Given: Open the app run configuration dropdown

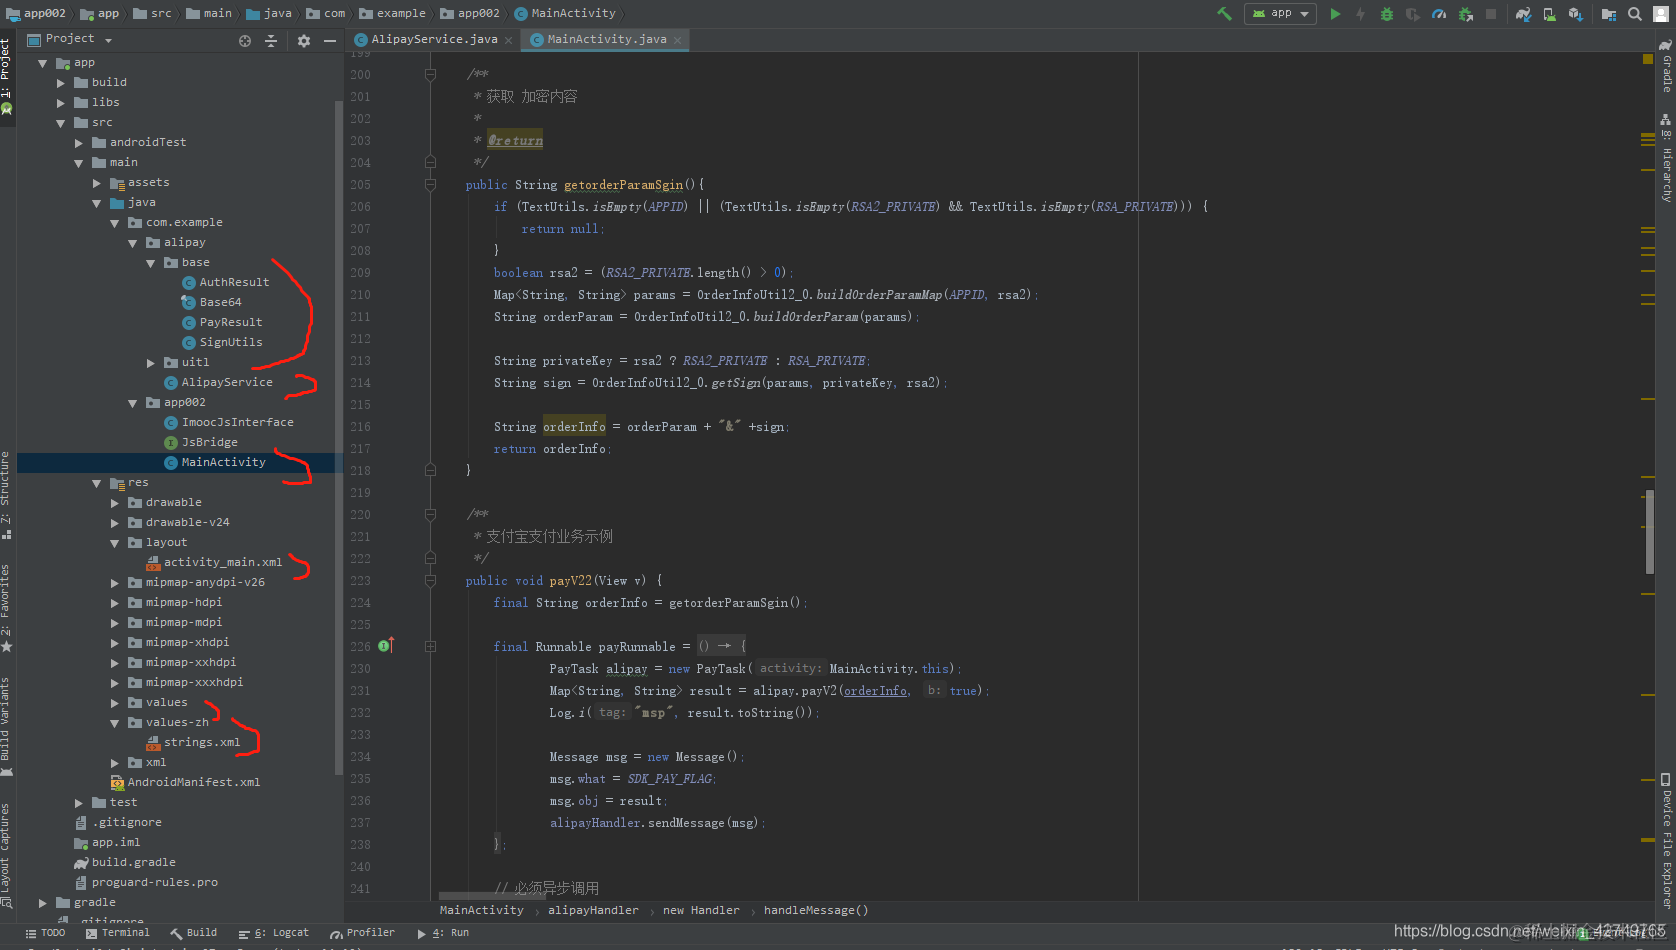Looking at the screenshot, I should coord(1281,14).
